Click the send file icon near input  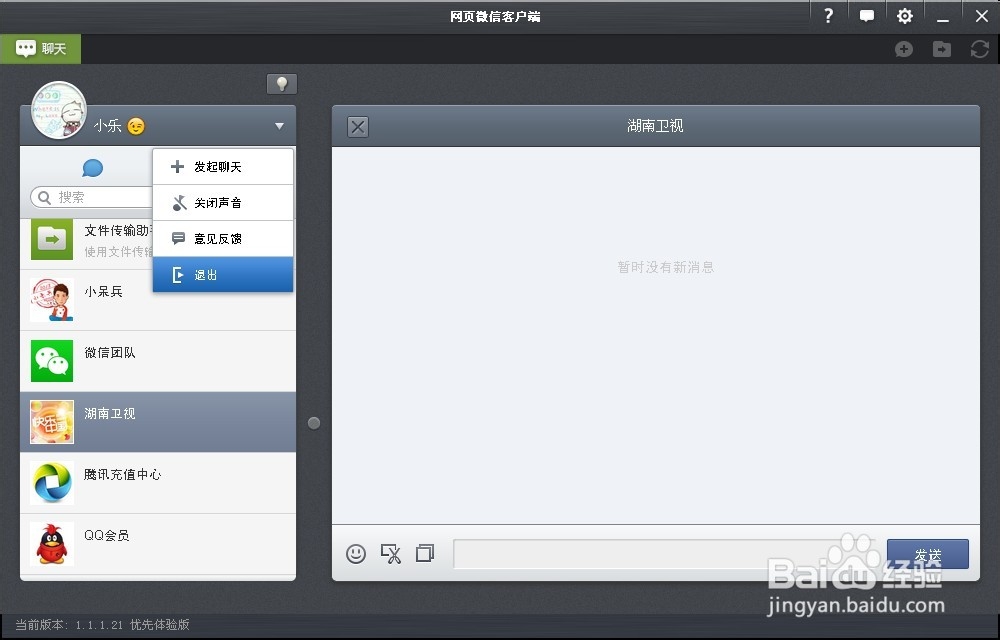tap(425, 553)
